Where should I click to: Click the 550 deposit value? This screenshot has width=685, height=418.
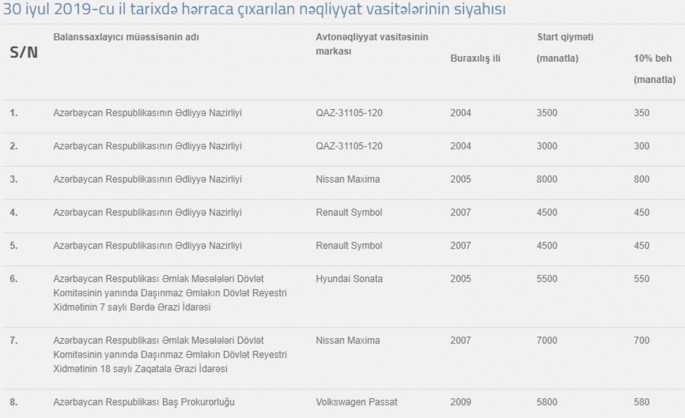[642, 277]
